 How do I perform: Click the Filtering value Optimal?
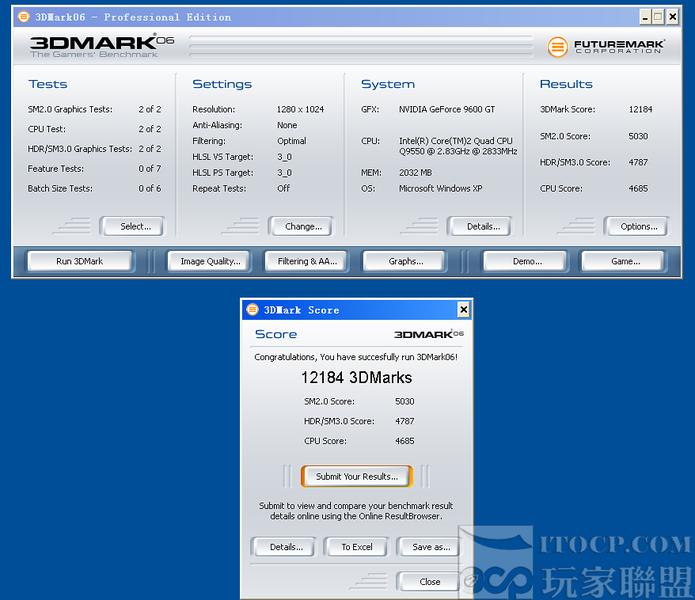point(291,141)
